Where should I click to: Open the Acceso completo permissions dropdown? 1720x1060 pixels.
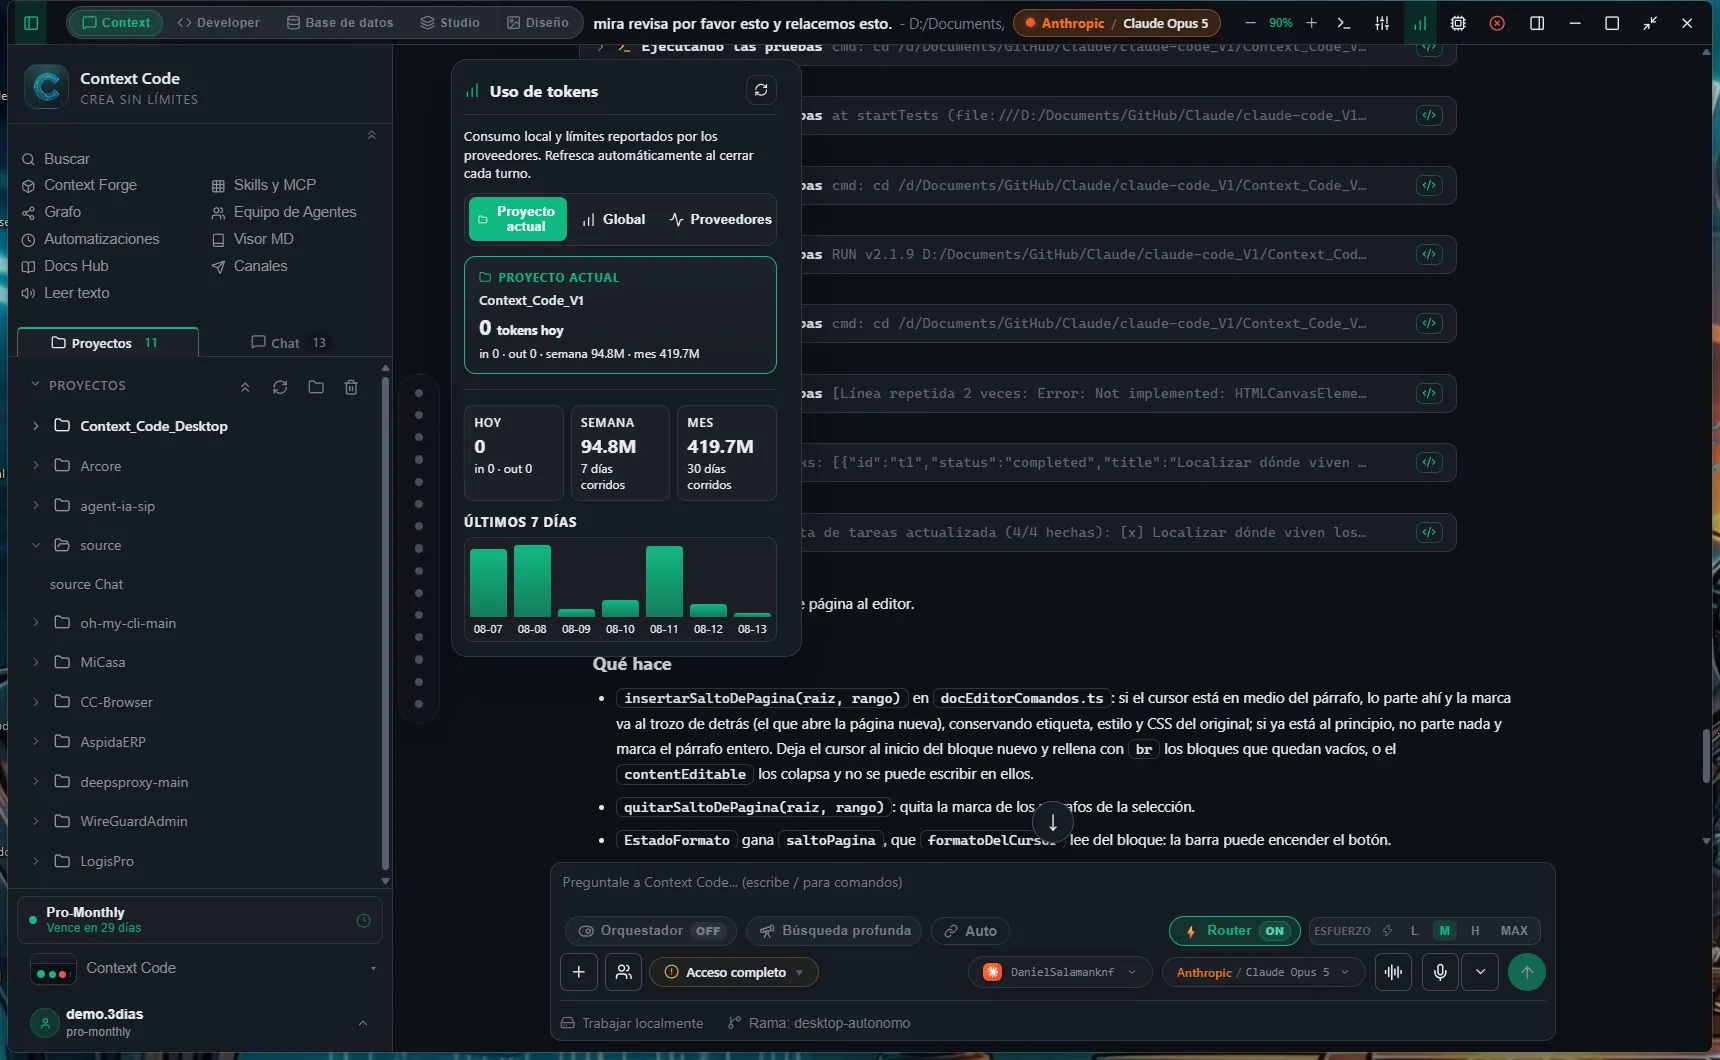(734, 972)
